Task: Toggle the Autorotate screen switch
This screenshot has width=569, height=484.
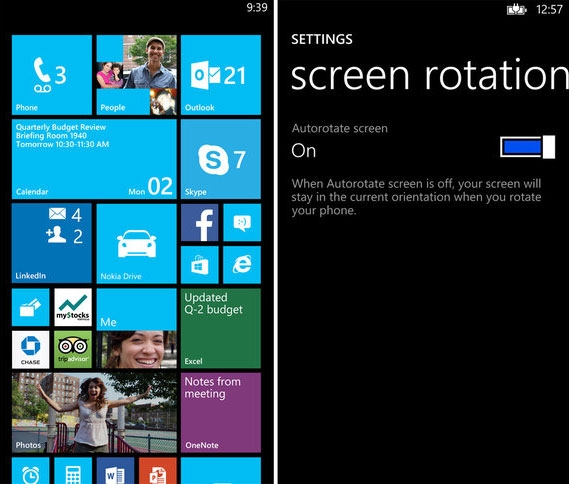Action: pos(527,147)
